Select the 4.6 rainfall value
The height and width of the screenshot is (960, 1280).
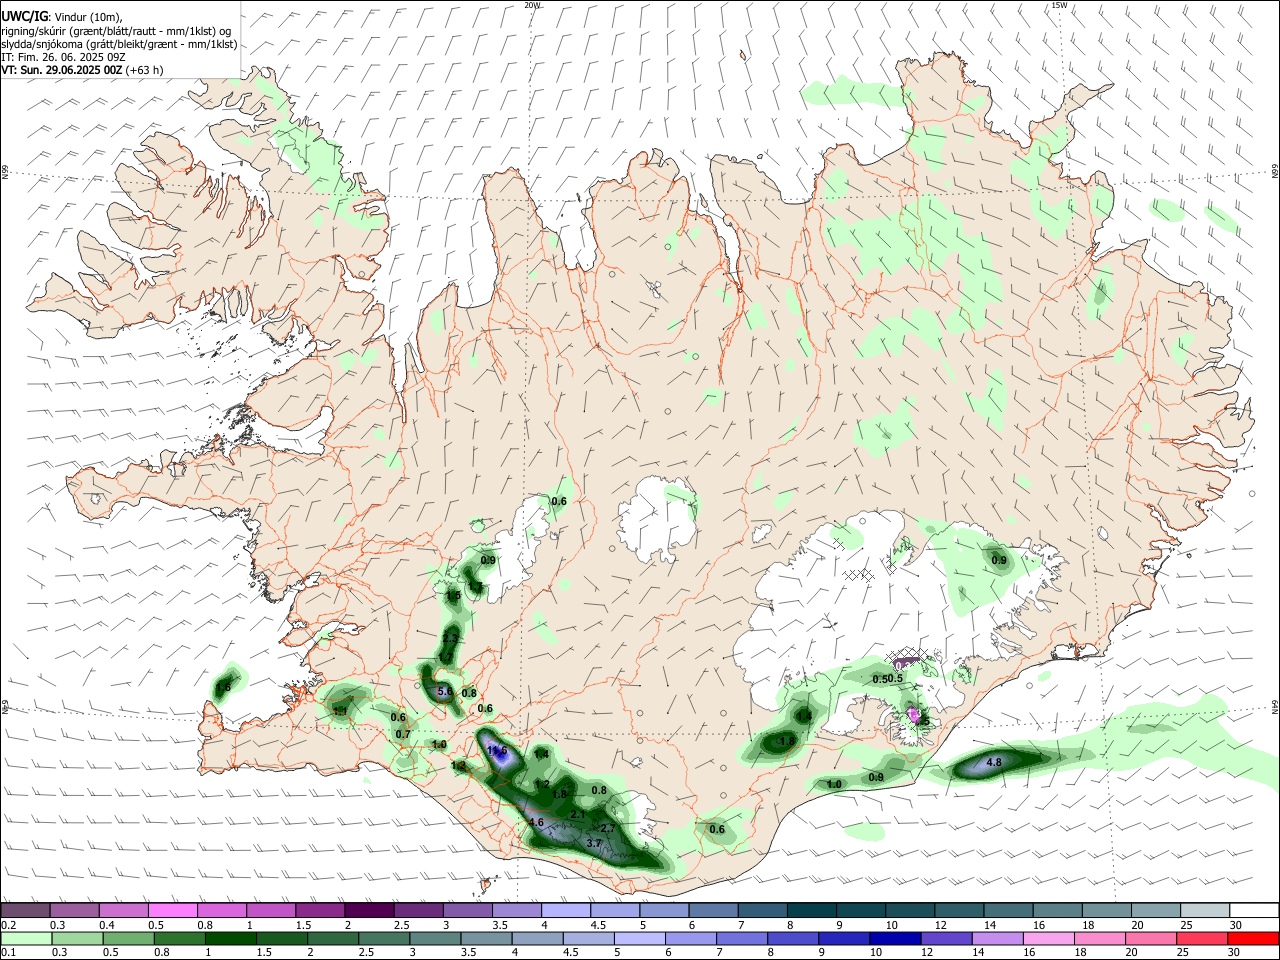[536, 822]
